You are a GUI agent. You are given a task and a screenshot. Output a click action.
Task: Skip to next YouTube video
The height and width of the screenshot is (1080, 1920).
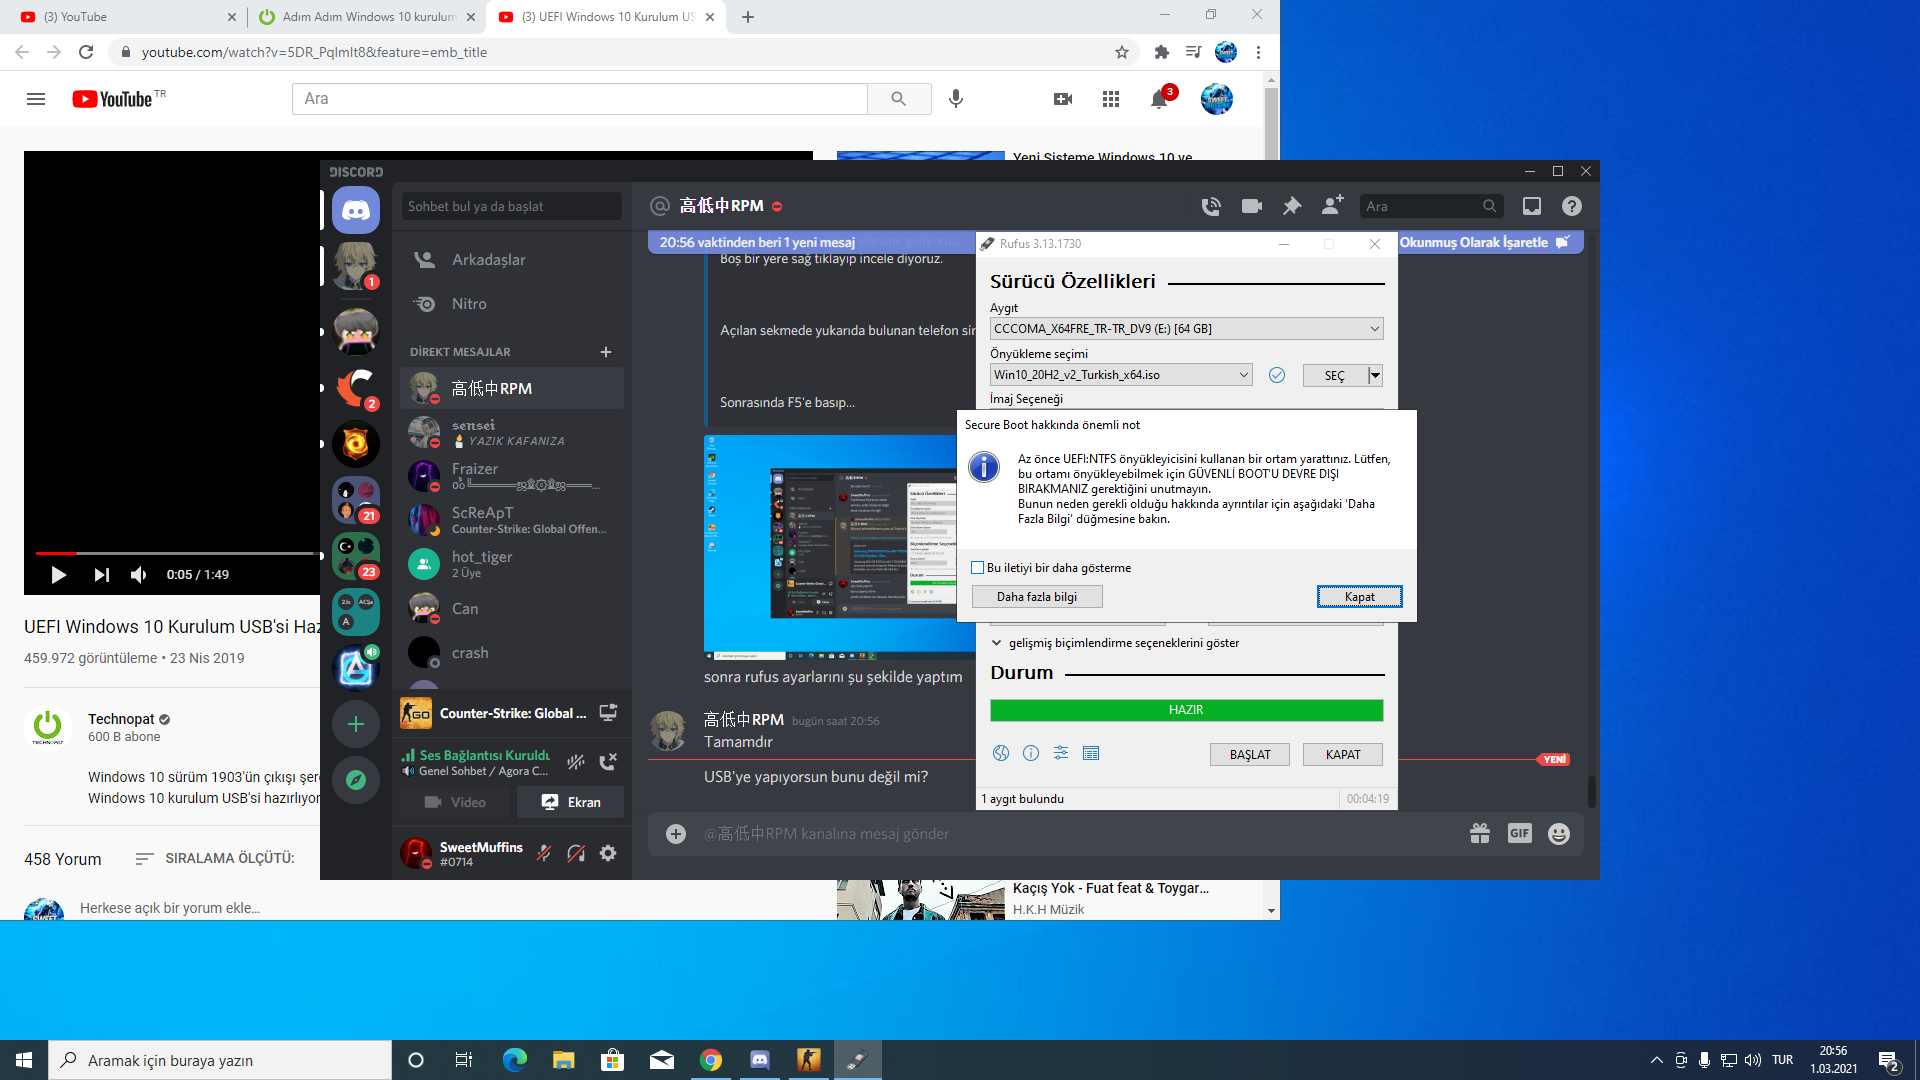101,575
